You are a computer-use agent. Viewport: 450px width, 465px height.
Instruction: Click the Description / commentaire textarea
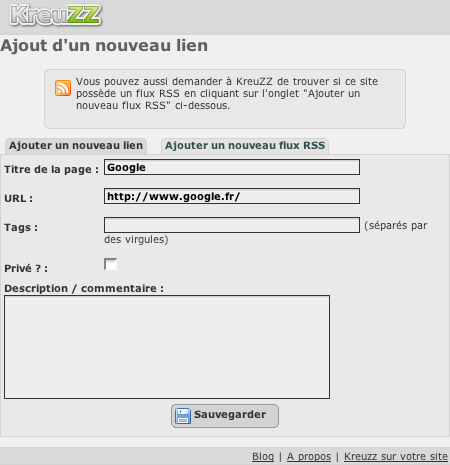[167, 347]
